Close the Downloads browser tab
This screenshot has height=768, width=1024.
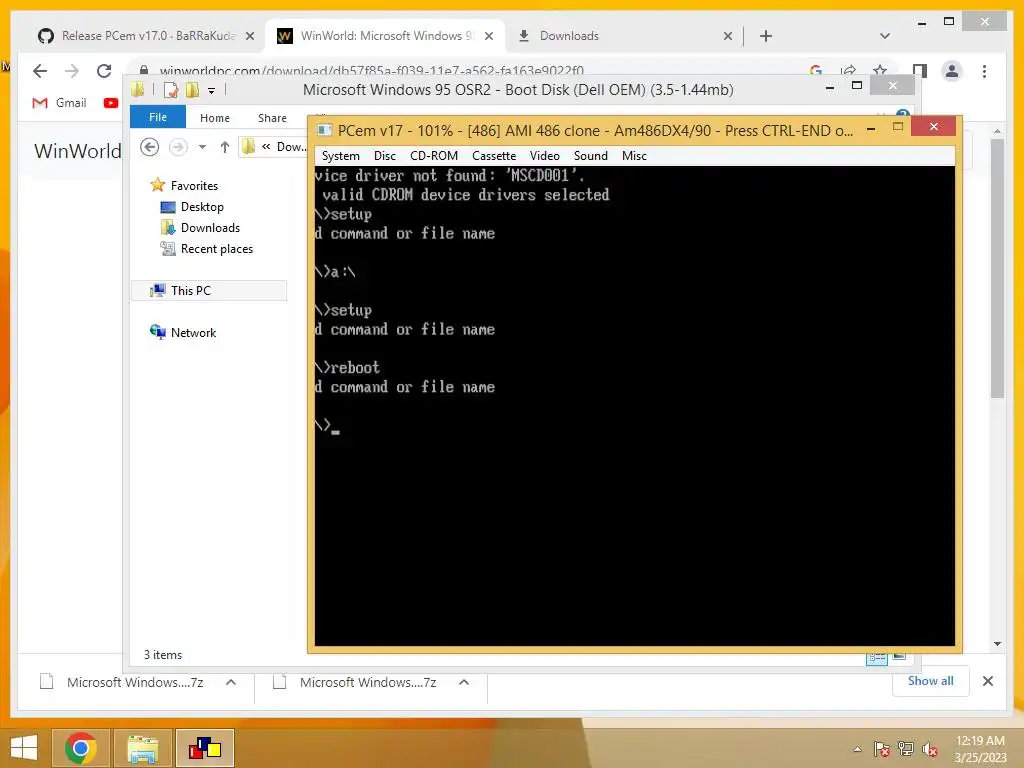[x=728, y=36]
